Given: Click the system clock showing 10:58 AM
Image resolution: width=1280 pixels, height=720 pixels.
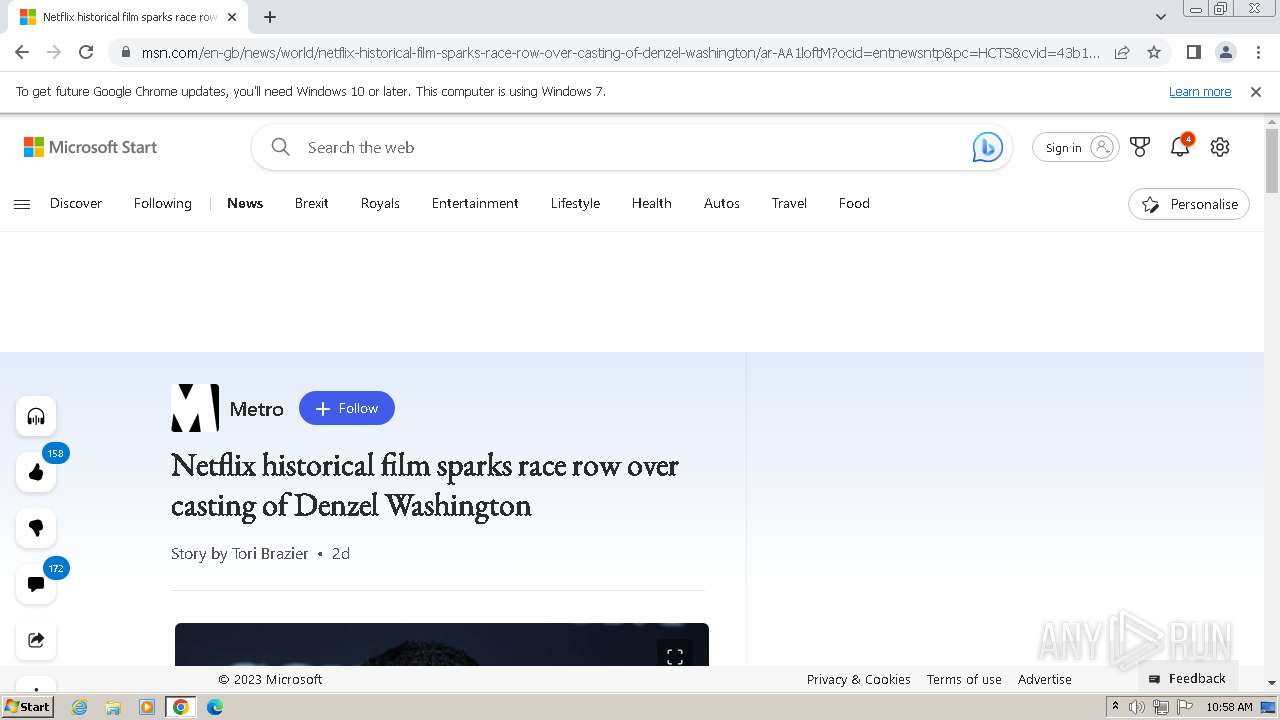Looking at the screenshot, I should tap(1229, 707).
